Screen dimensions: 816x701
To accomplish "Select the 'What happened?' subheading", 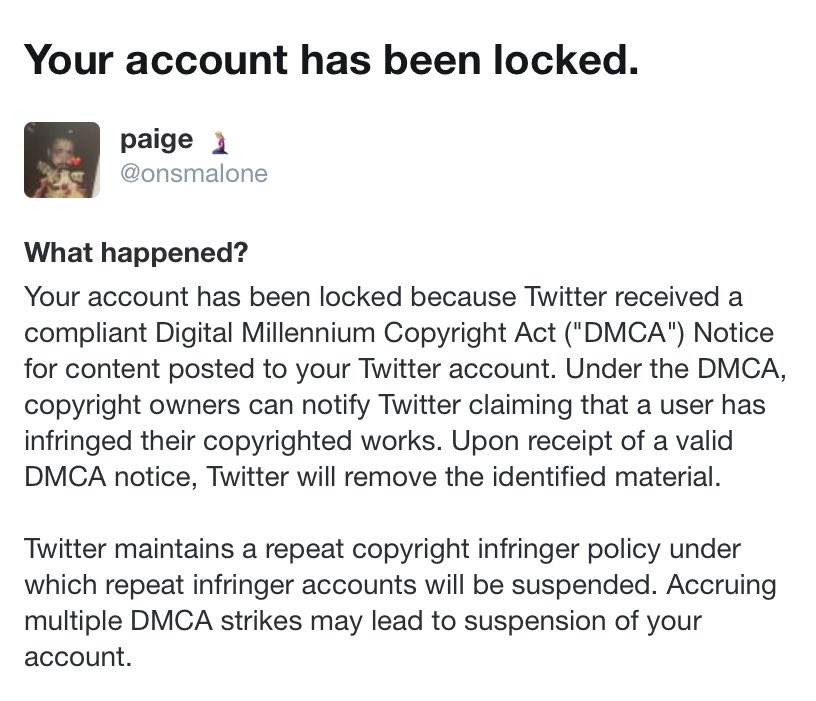I will pyautogui.click(x=136, y=253).
